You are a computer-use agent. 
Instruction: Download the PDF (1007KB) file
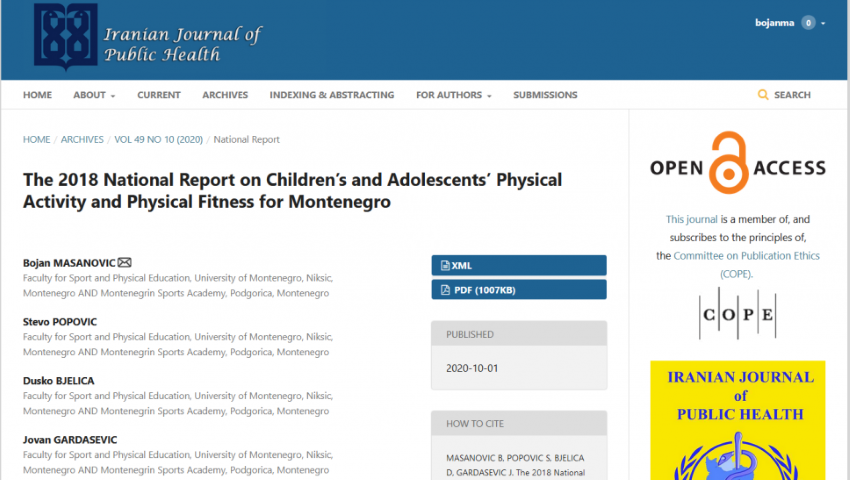518,290
